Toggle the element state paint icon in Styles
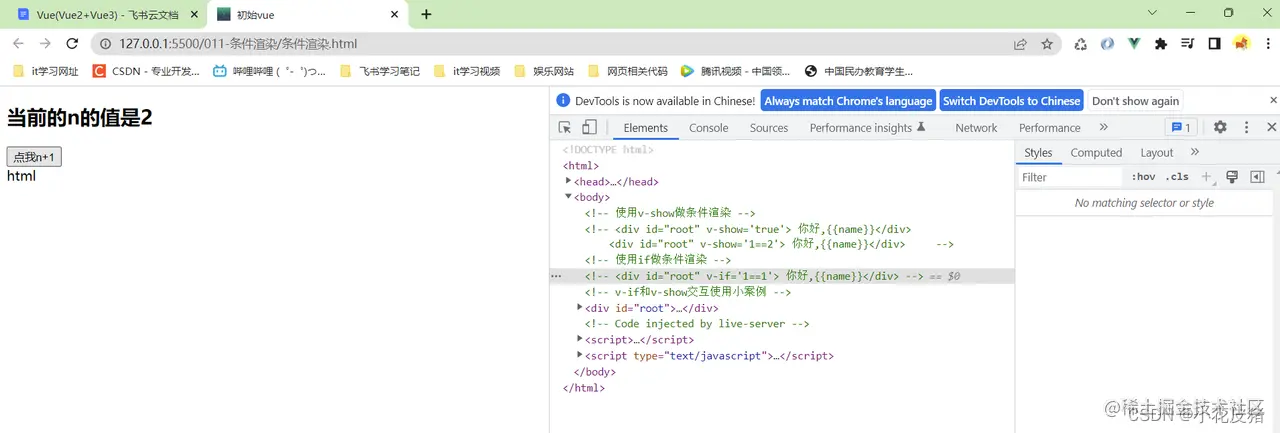Image resolution: width=1280 pixels, height=433 pixels. click(x=1232, y=176)
